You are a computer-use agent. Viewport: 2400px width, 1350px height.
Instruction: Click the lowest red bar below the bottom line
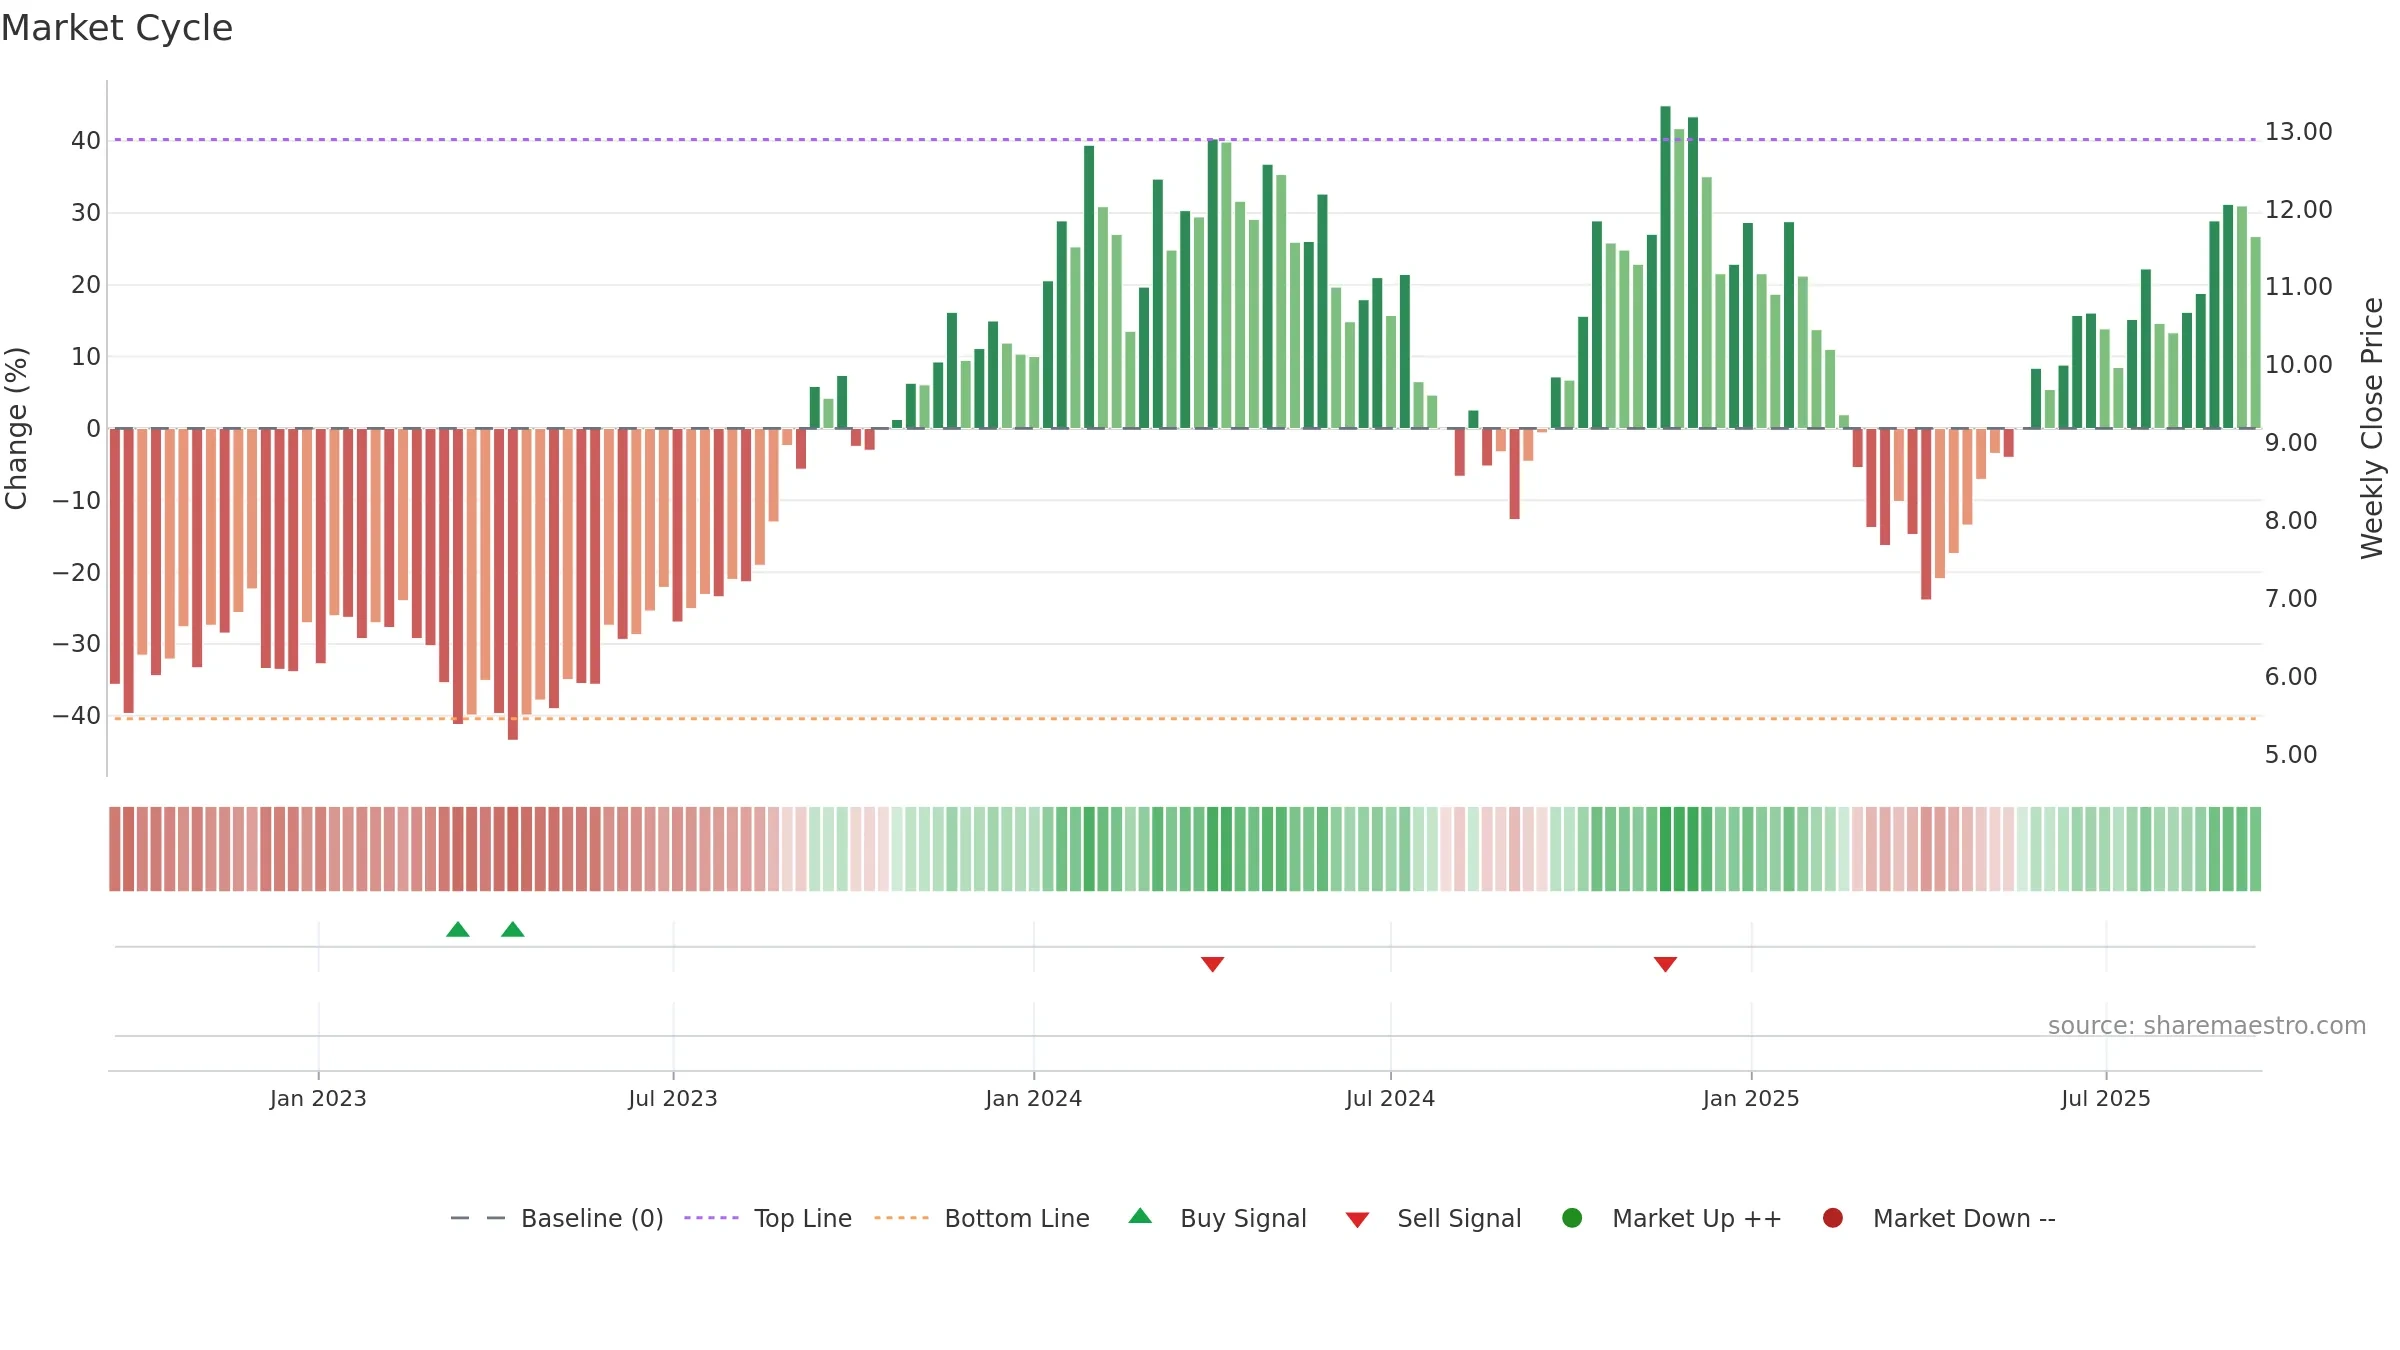(x=513, y=584)
